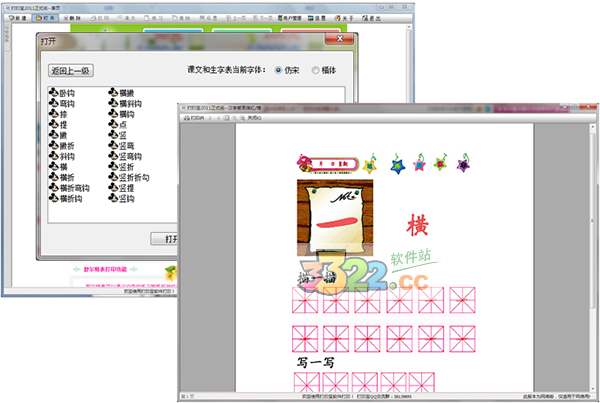600x403 pixels.
Task: Select 卧钩 item in stroke list
Action: 62,93
